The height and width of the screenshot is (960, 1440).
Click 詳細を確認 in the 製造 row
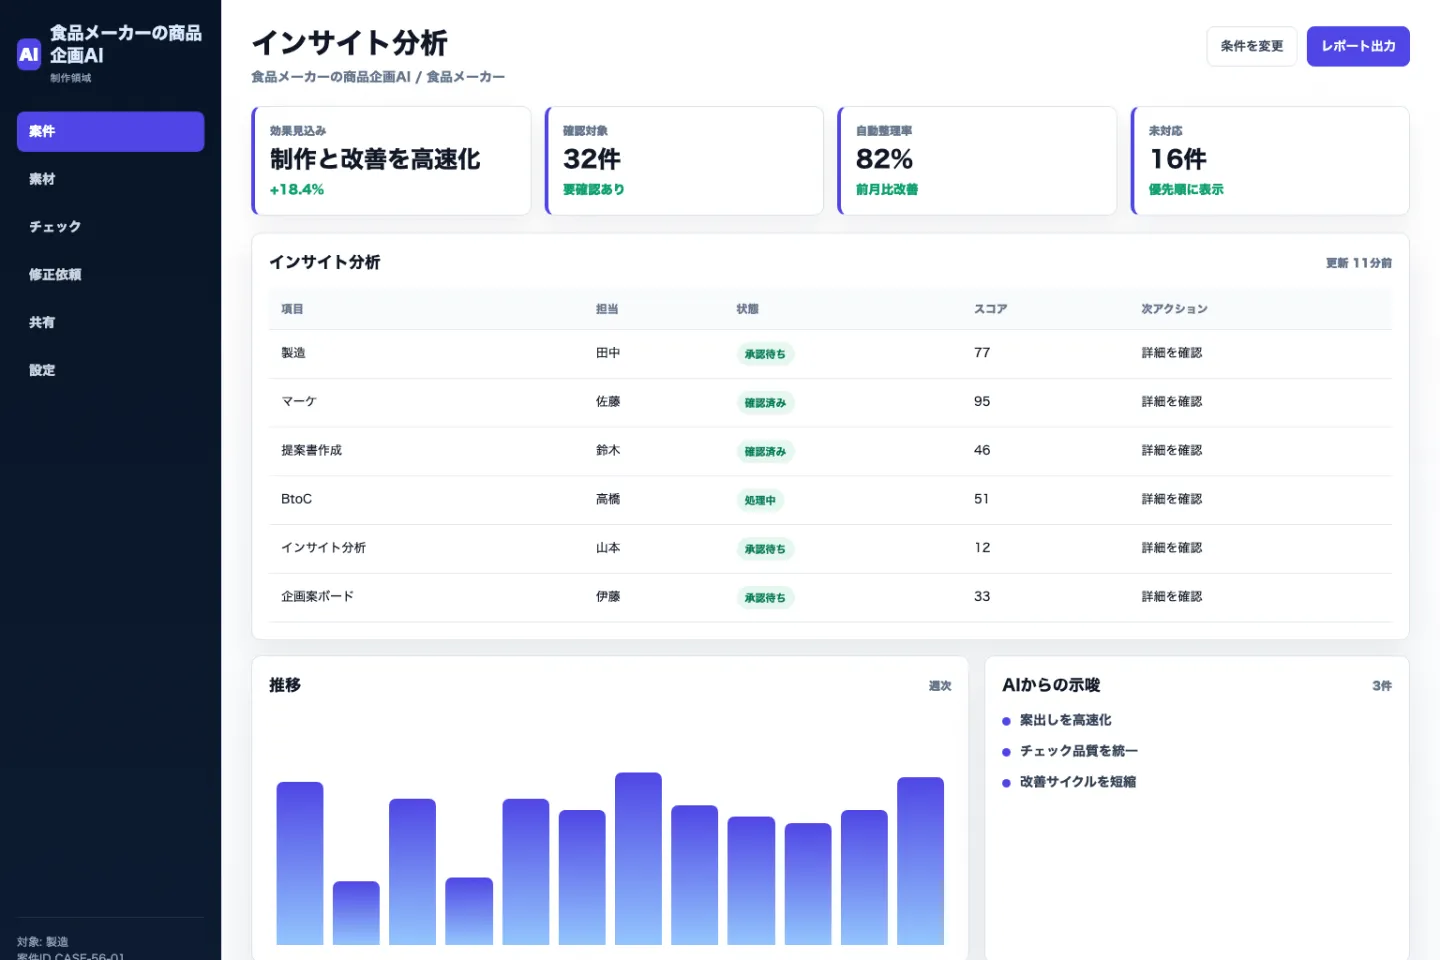(1172, 353)
